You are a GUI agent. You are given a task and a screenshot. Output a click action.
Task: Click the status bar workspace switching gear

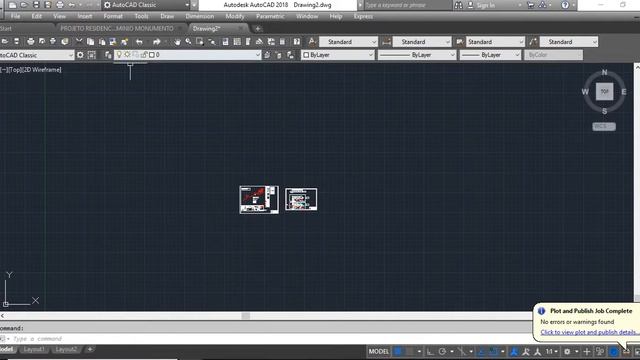pyautogui.click(x=567, y=351)
